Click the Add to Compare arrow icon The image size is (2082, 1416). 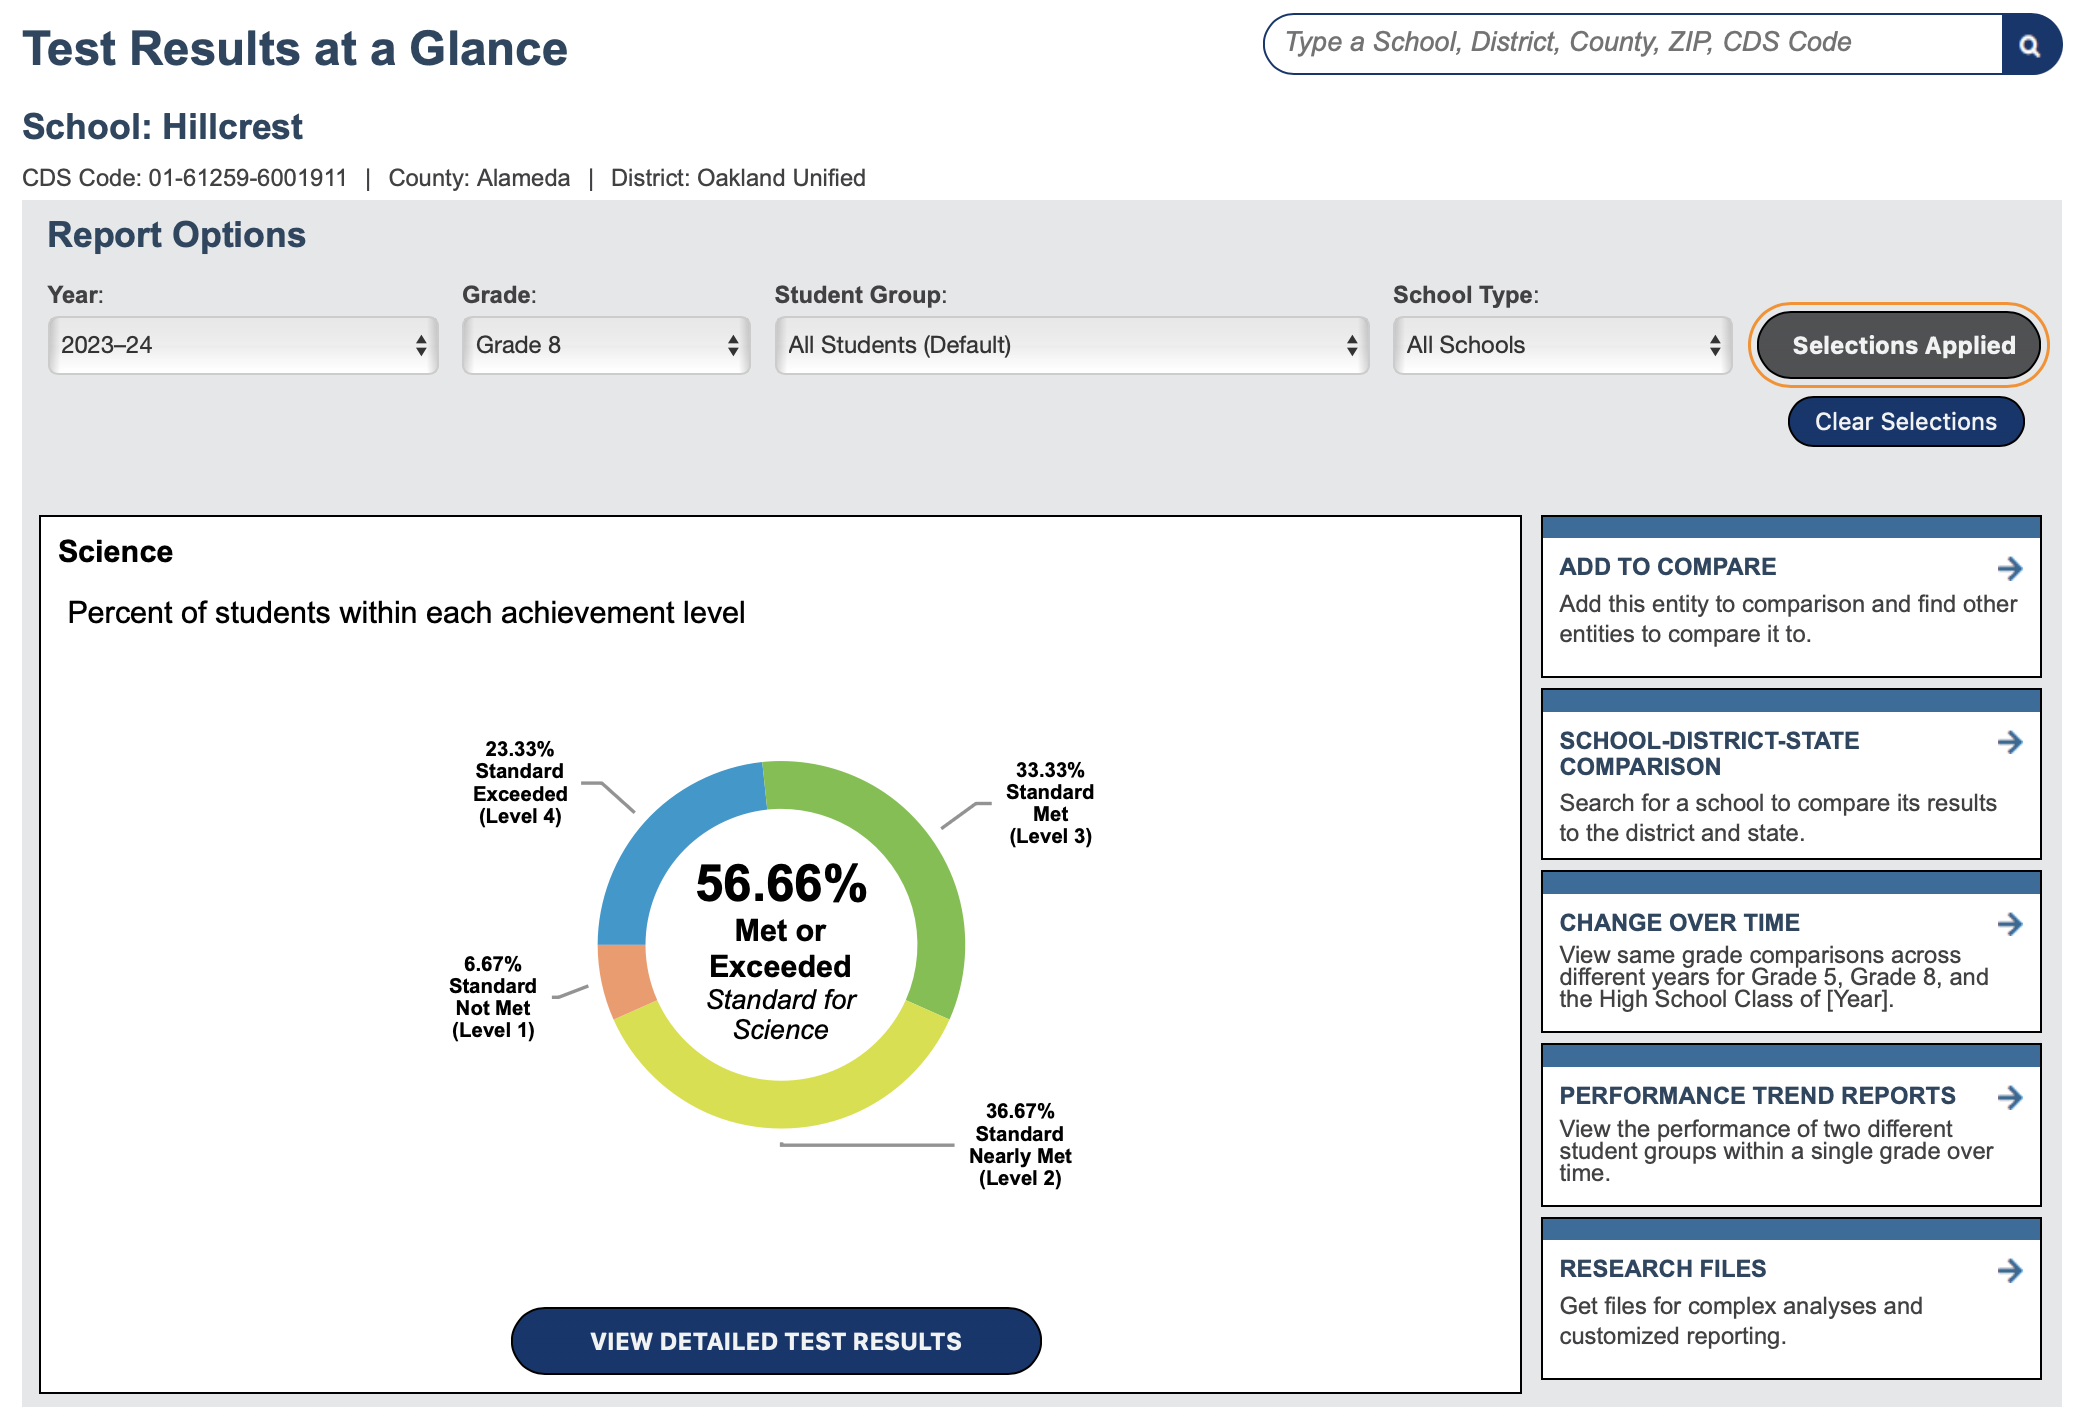2009,569
